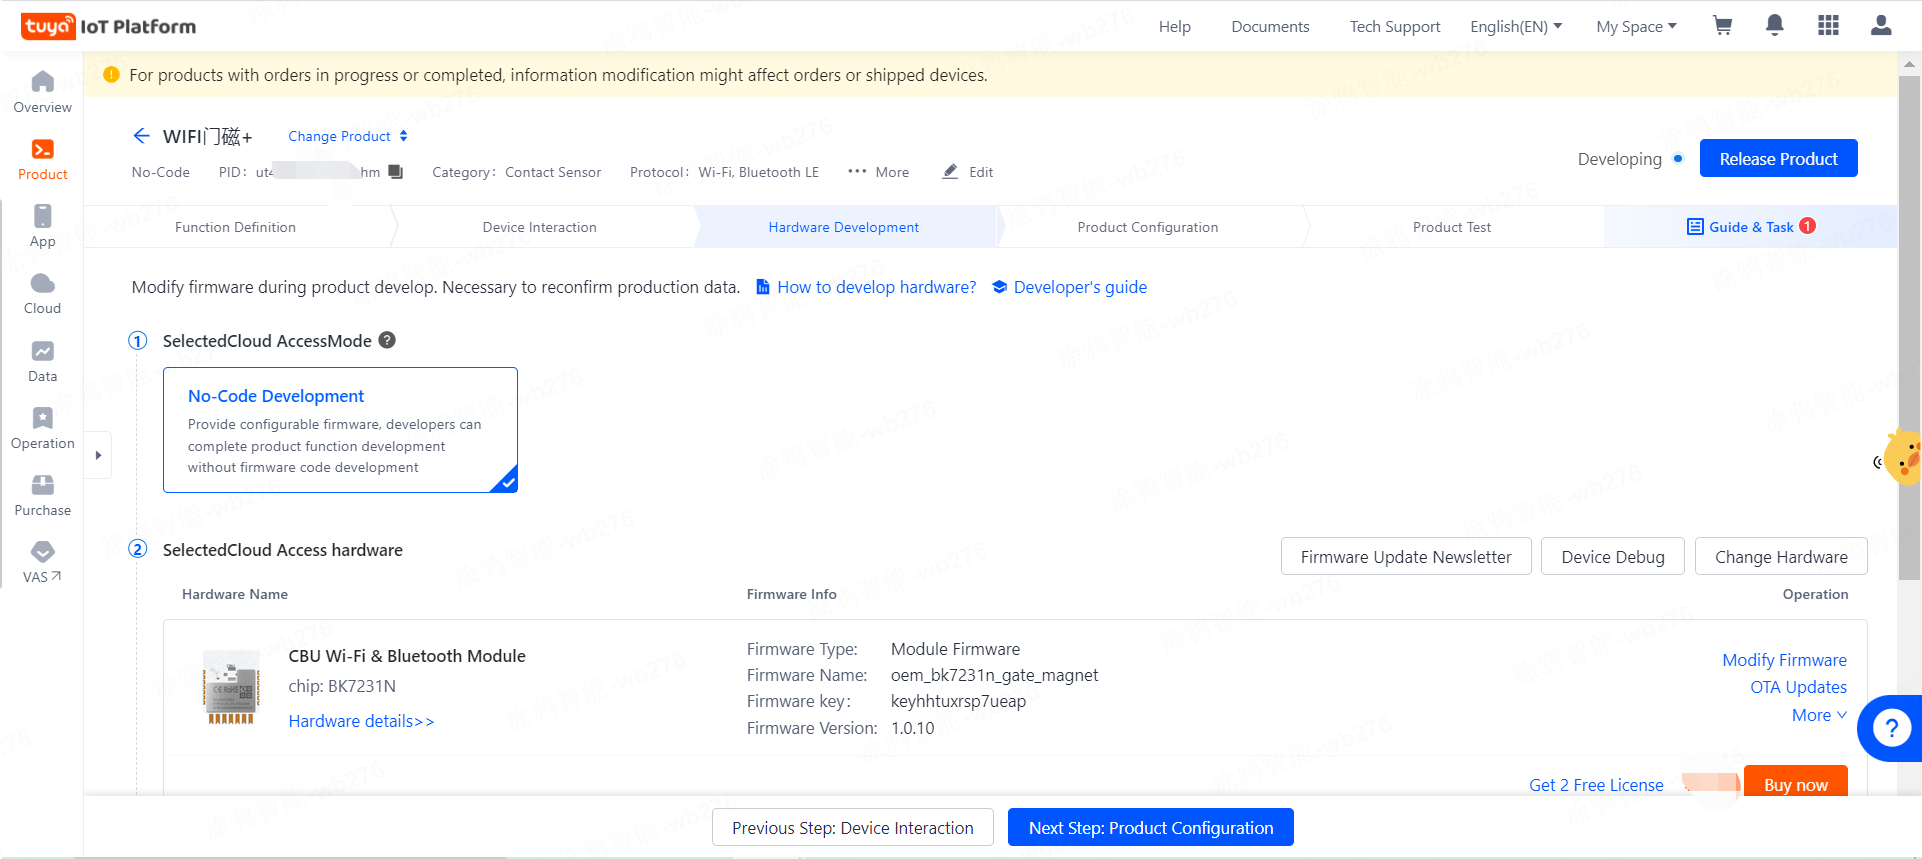Click the Firmware Version 1.0.10 value

tap(913, 728)
